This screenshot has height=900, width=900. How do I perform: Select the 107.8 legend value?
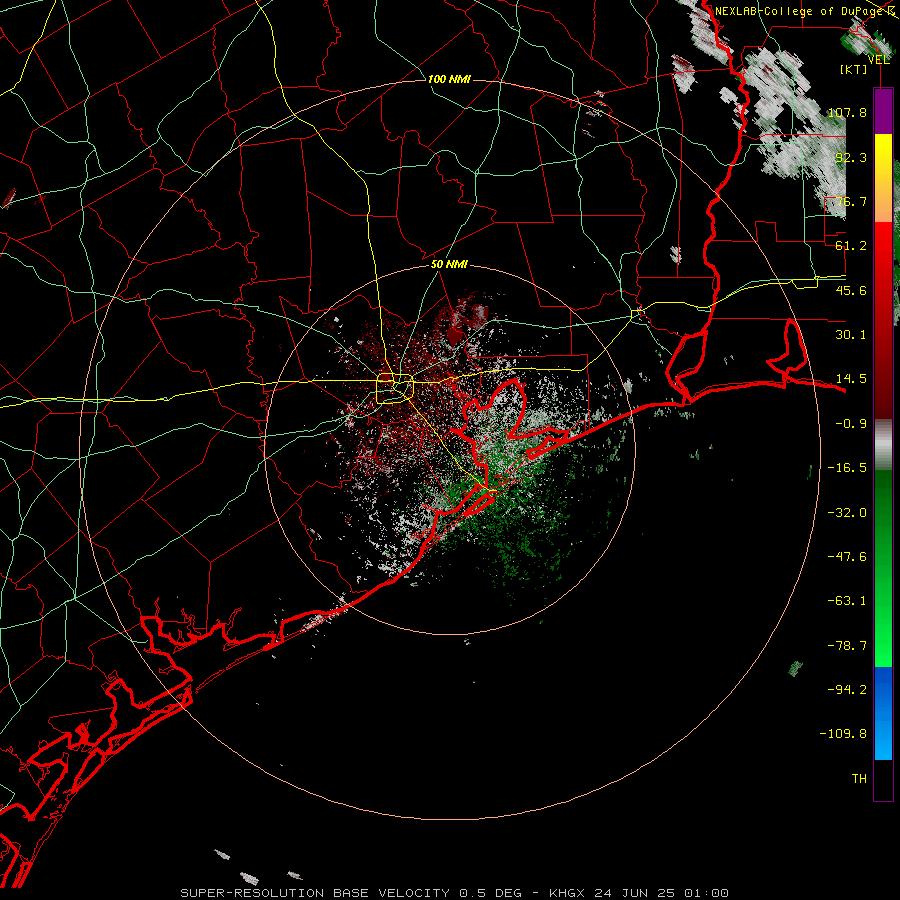[x=847, y=112]
